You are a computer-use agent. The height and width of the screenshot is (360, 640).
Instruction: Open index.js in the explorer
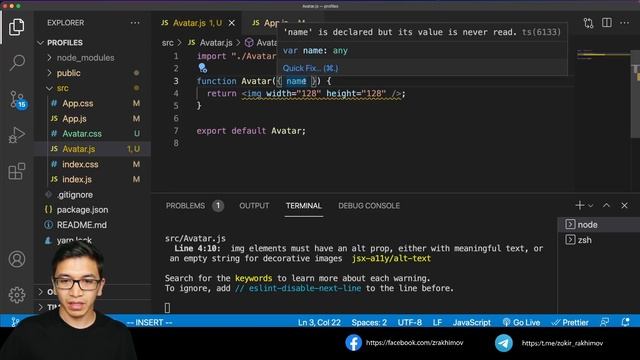coord(92,180)
